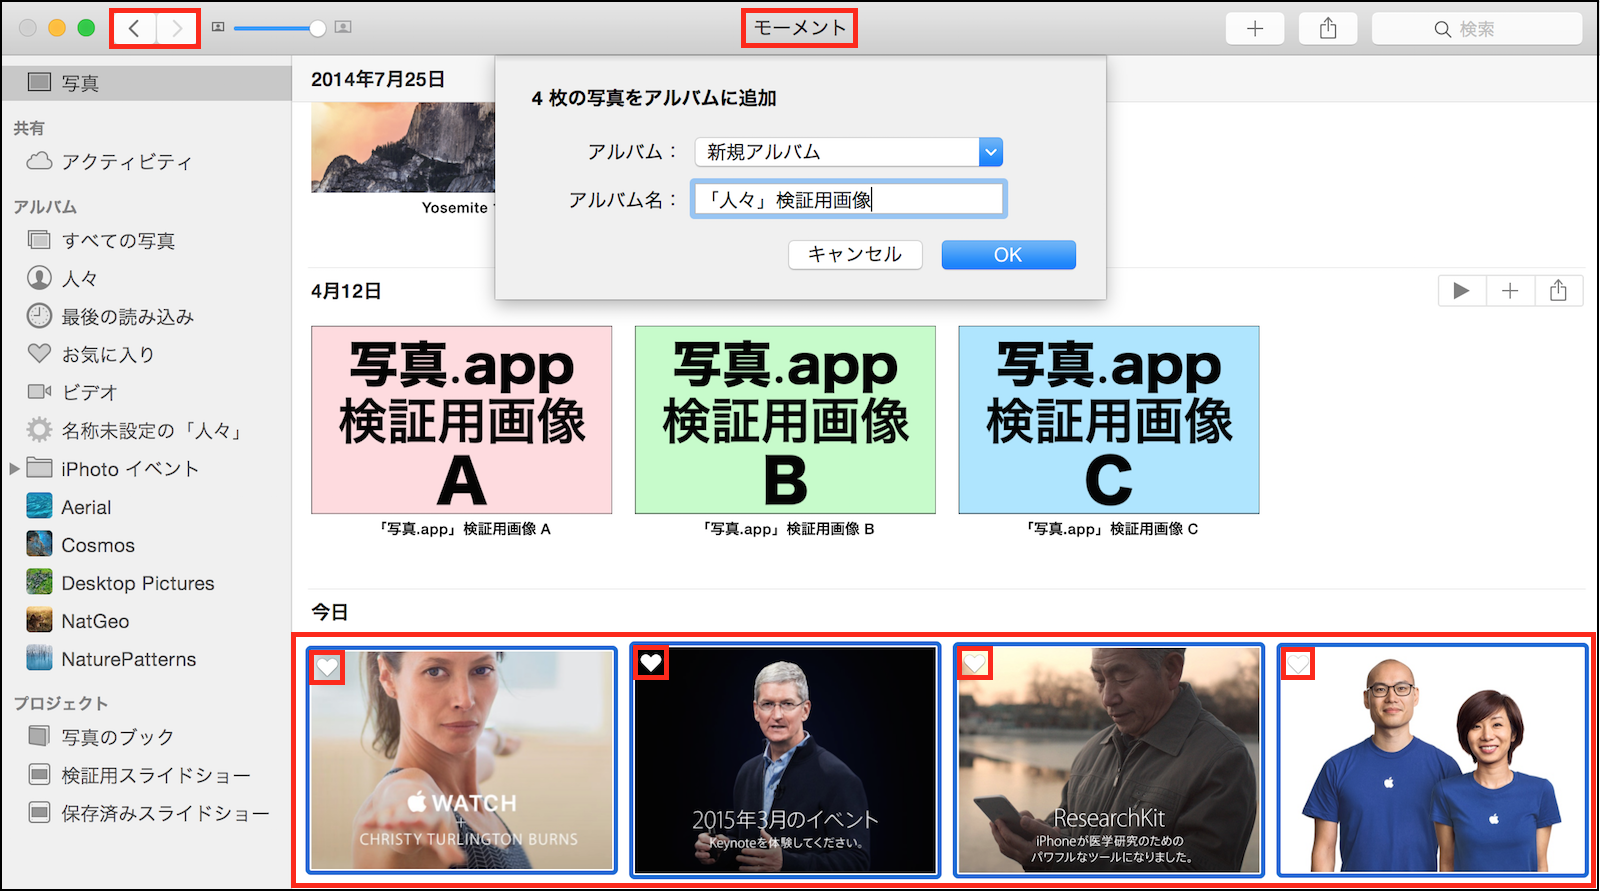Click the 今日 moment header

330,612
